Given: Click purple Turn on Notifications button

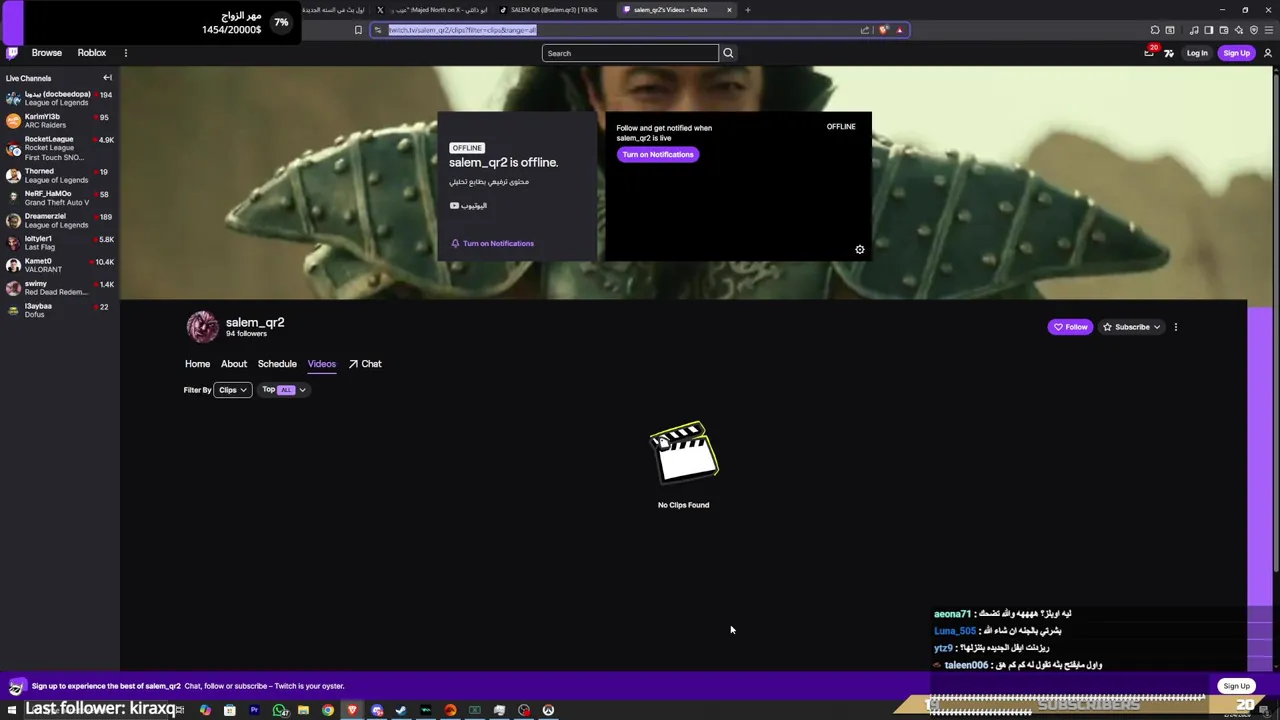Looking at the screenshot, I should click(658, 154).
